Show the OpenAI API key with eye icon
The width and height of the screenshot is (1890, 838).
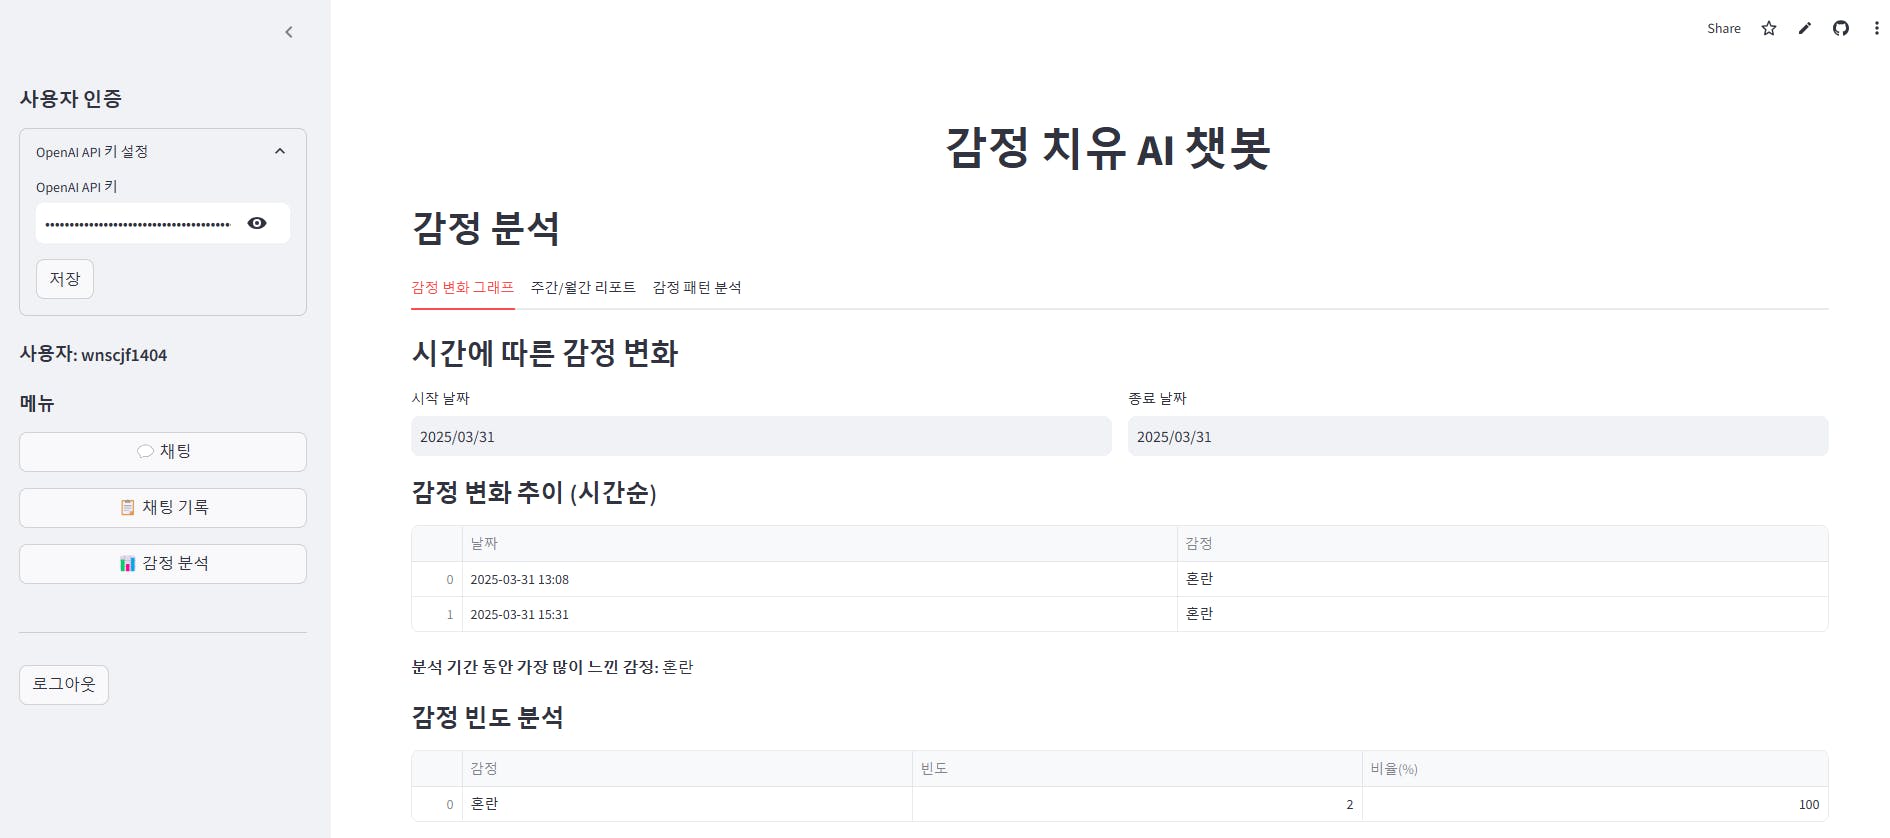tap(257, 223)
